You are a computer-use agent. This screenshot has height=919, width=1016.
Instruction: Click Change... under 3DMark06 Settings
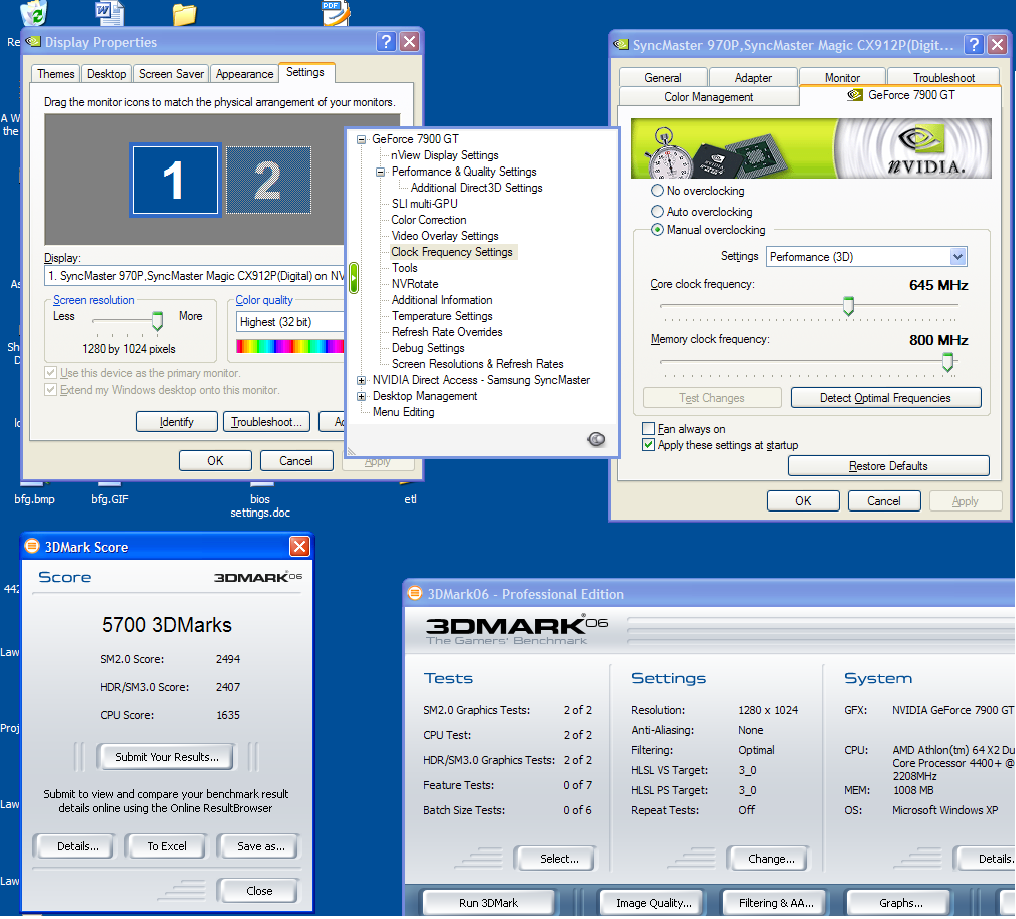(x=771, y=859)
